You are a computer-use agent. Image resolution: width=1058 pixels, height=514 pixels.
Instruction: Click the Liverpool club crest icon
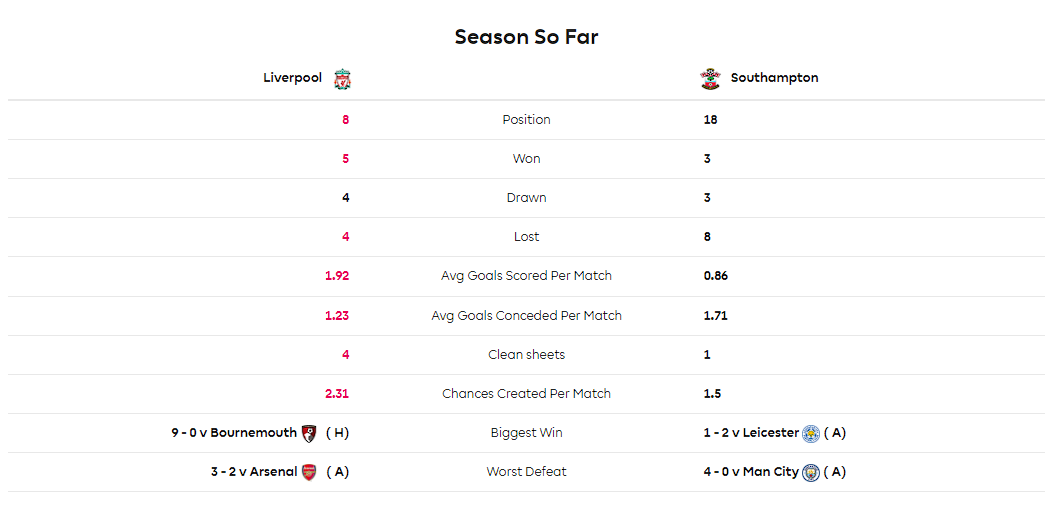point(343,79)
